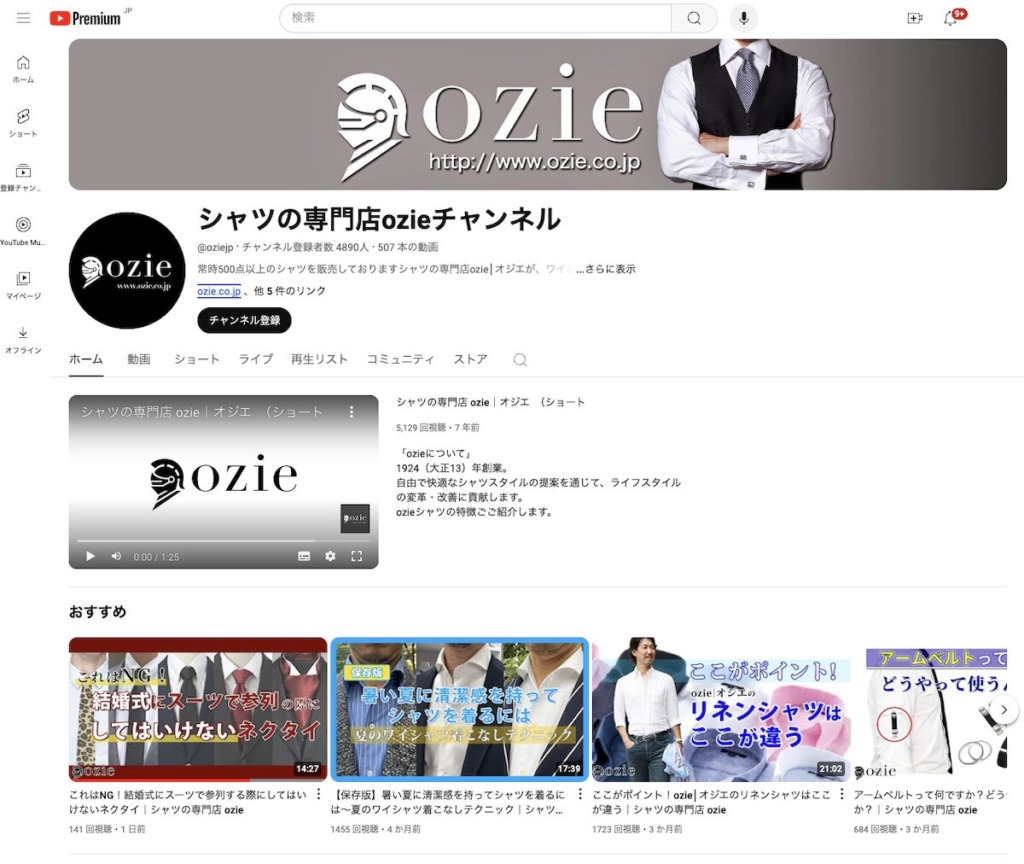The width and height of the screenshot is (1024, 864).
Task: Click チャンネル登録 subscribe button
Action: coord(244,321)
